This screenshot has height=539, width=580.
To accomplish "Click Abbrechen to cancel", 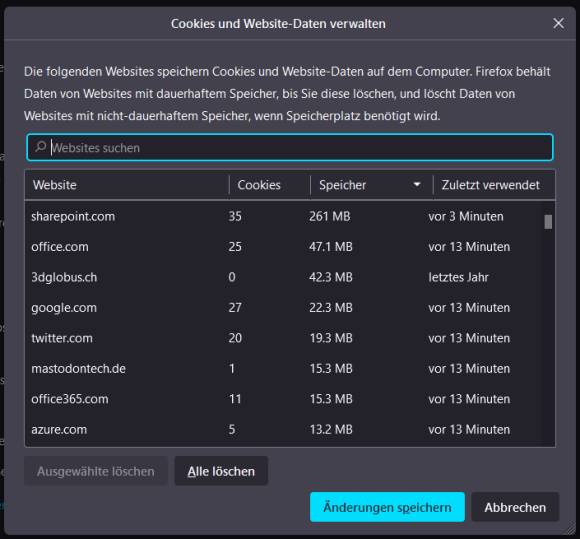I will tap(515, 507).
